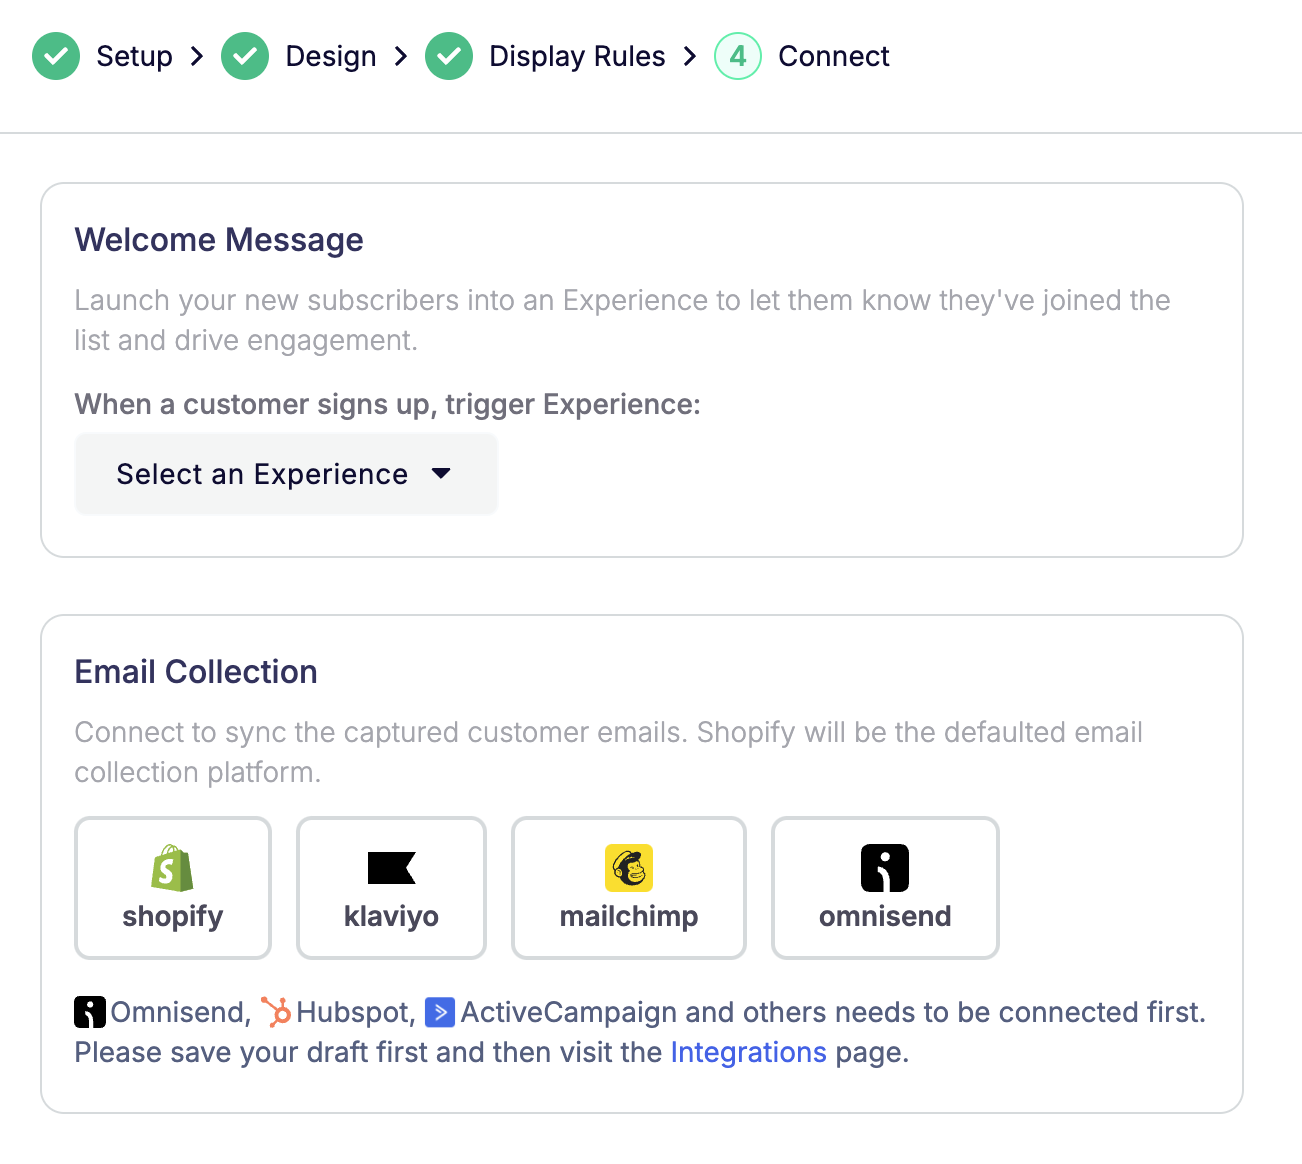Go to the Display Rules step

point(577,56)
